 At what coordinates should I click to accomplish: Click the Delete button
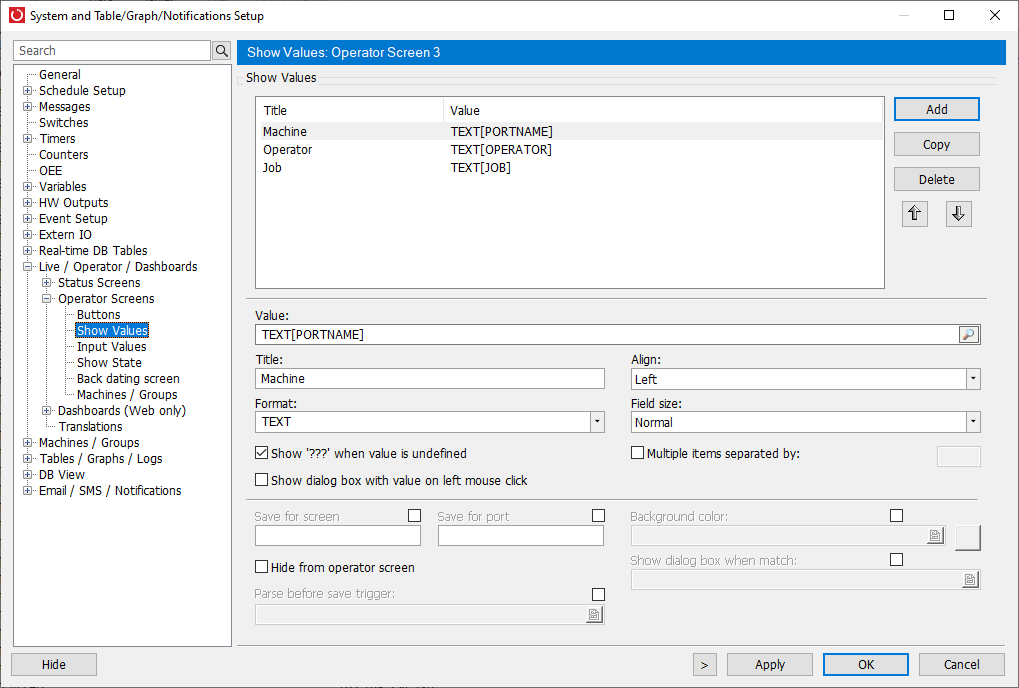coord(936,179)
